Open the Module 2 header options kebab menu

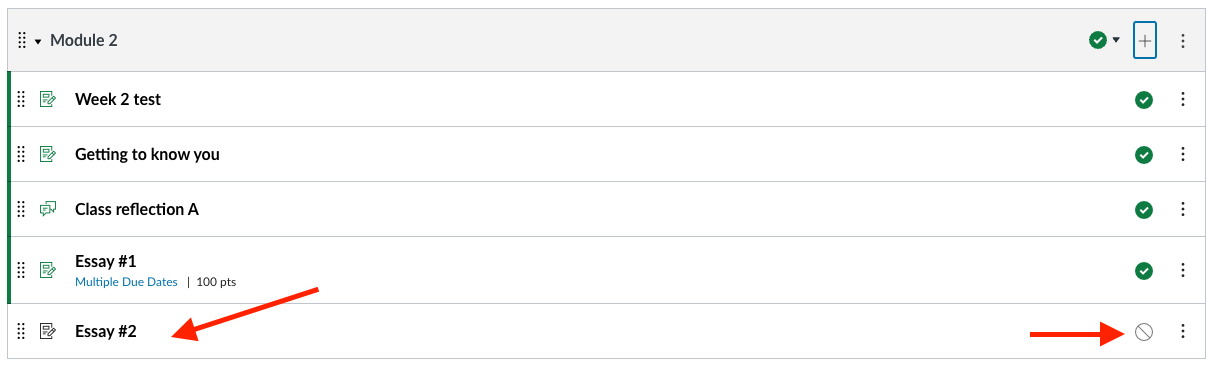(1183, 41)
